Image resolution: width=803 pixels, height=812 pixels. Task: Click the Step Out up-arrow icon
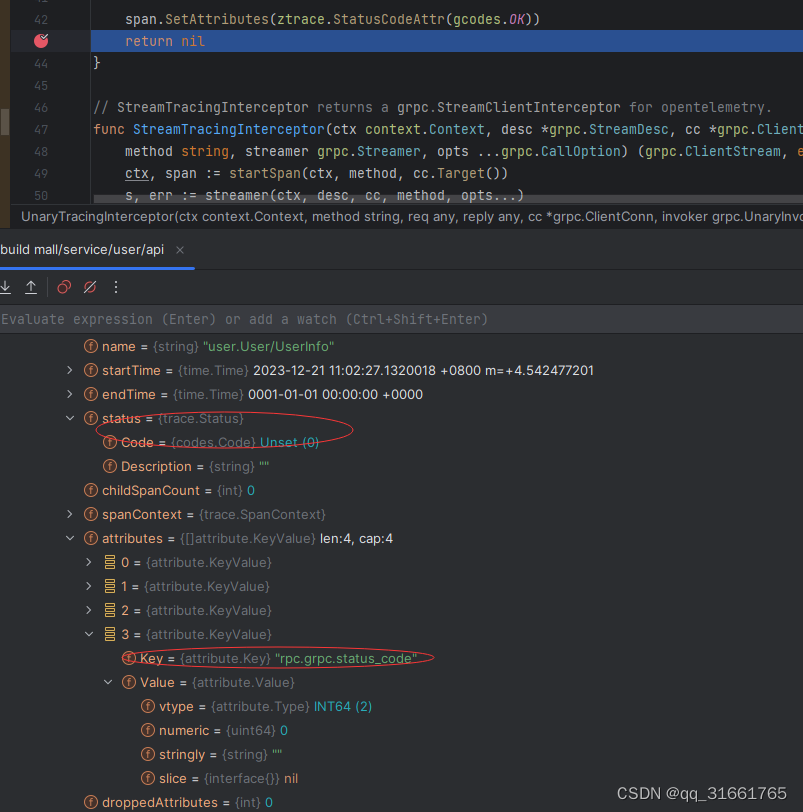click(31, 287)
